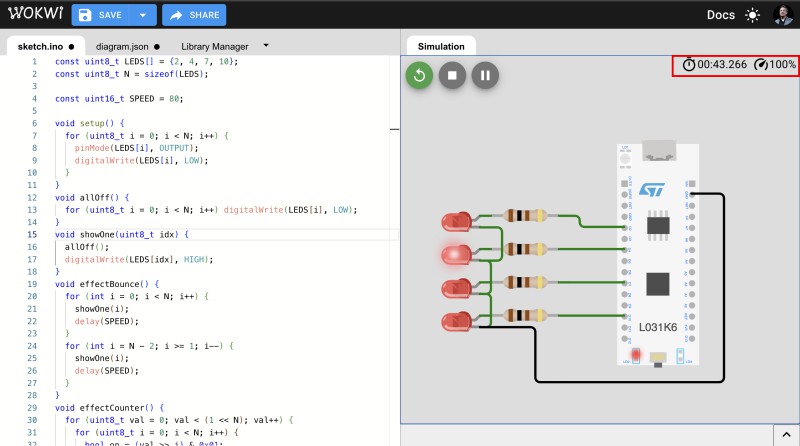Click the ST logo on the Nucleo board
The height and width of the screenshot is (446, 800).
tap(652, 190)
